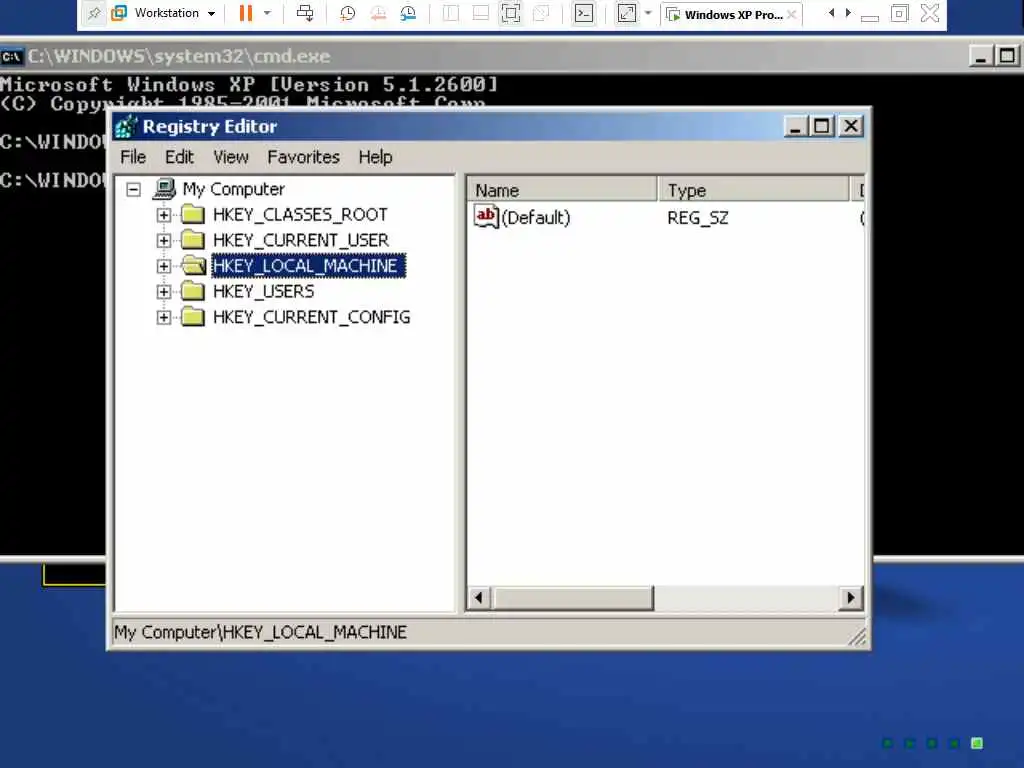This screenshot has width=1024, height=768.
Task: Click HKEY_USERS folder icon
Action: point(193,291)
